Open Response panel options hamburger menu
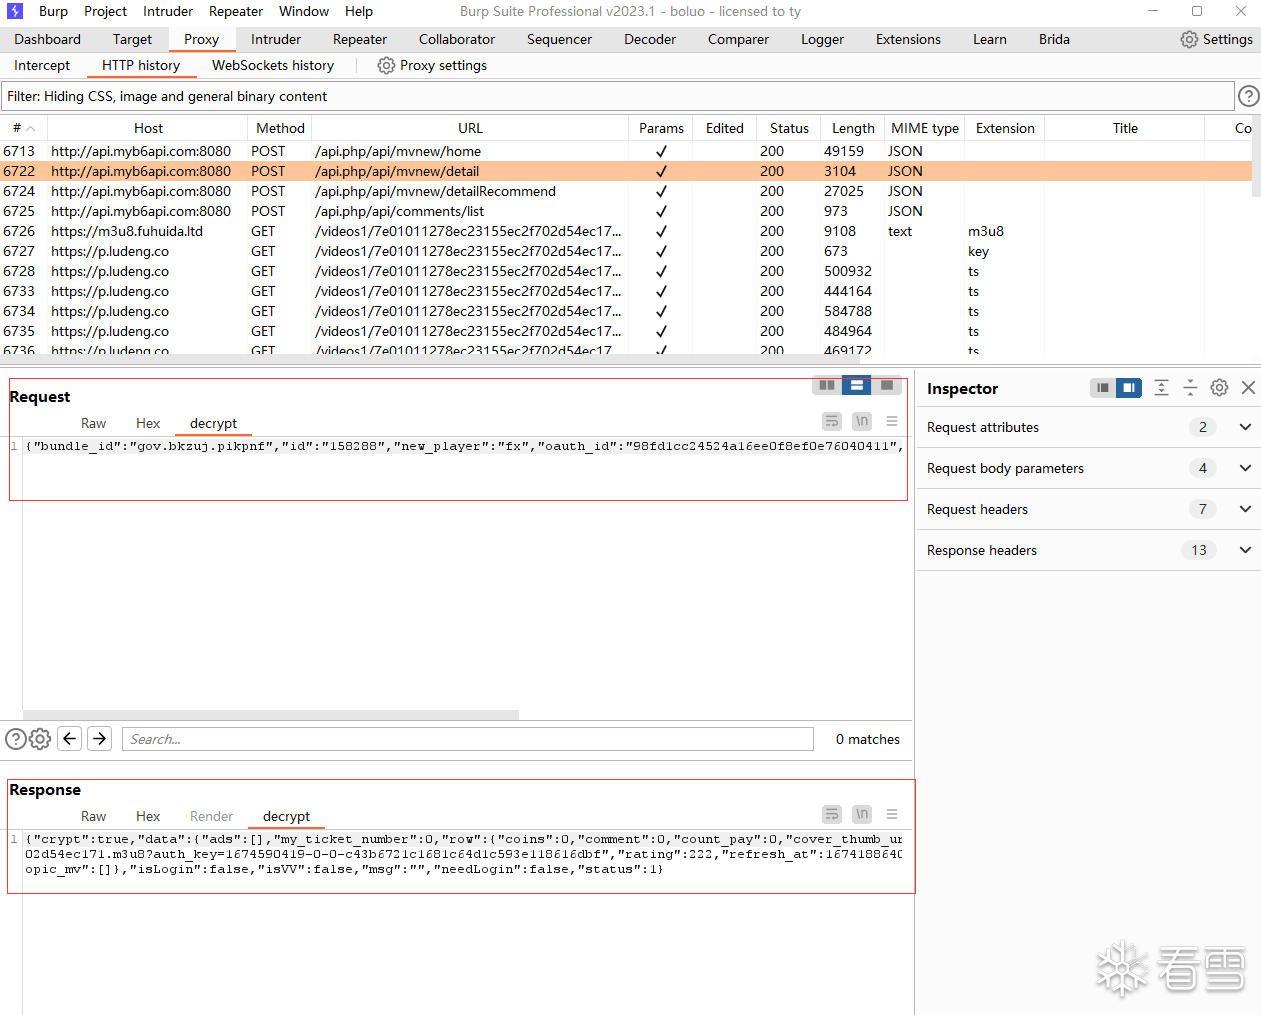Screen dimensions: 1261x1015 [x=892, y=814]
